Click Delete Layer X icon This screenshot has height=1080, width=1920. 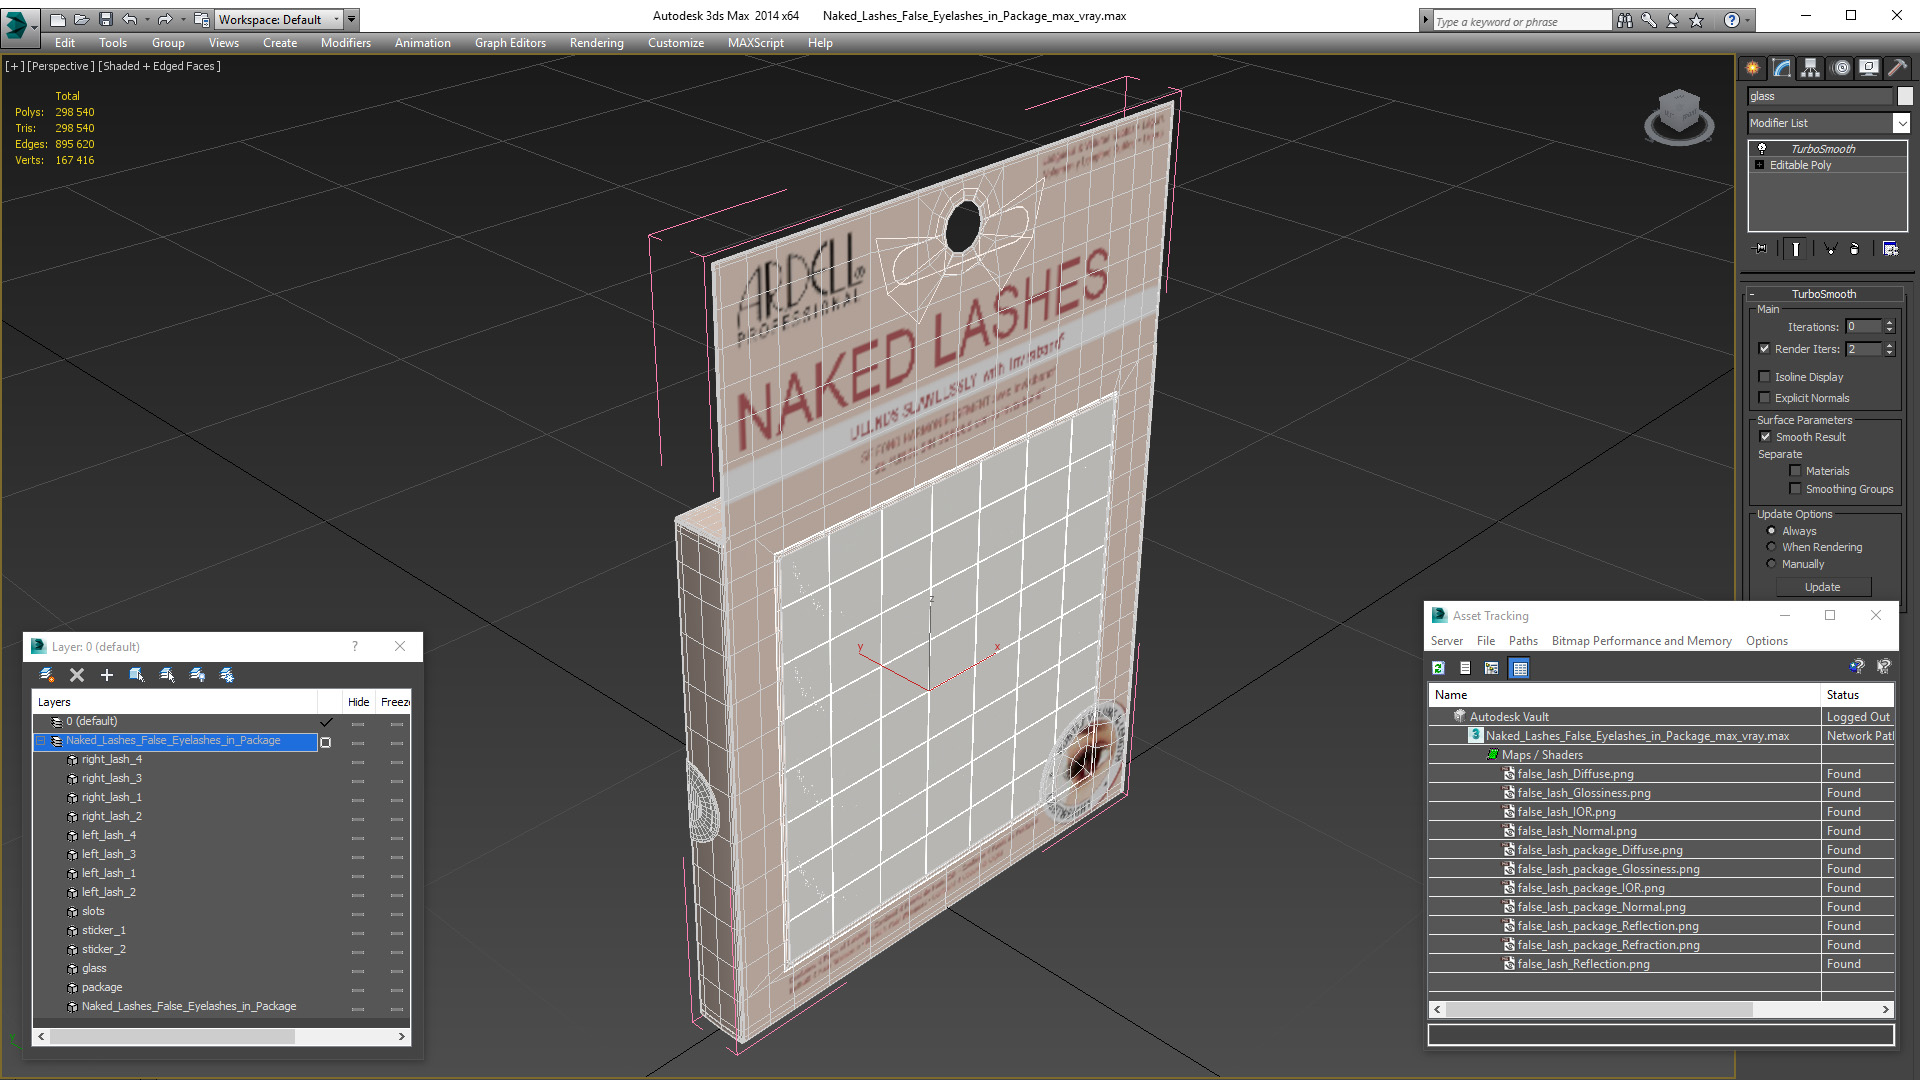77,675
